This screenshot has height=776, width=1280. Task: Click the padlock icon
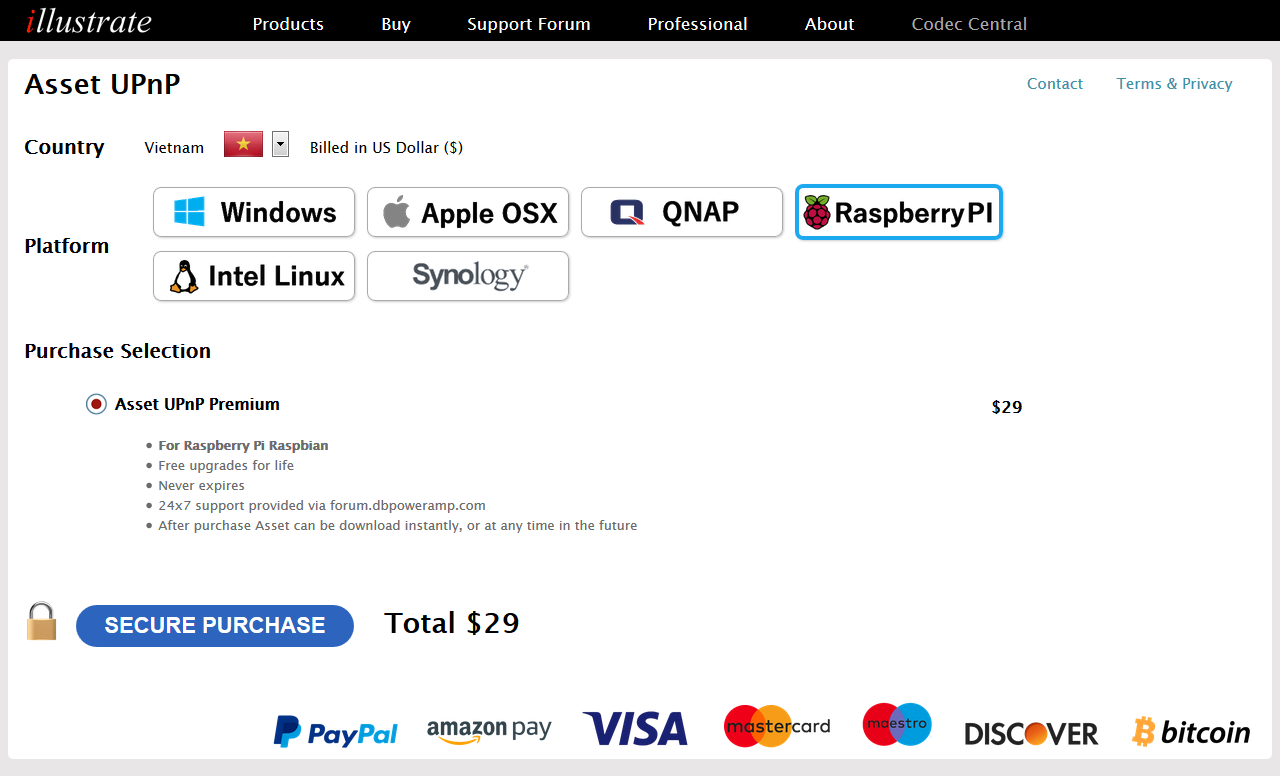(41, 621)
